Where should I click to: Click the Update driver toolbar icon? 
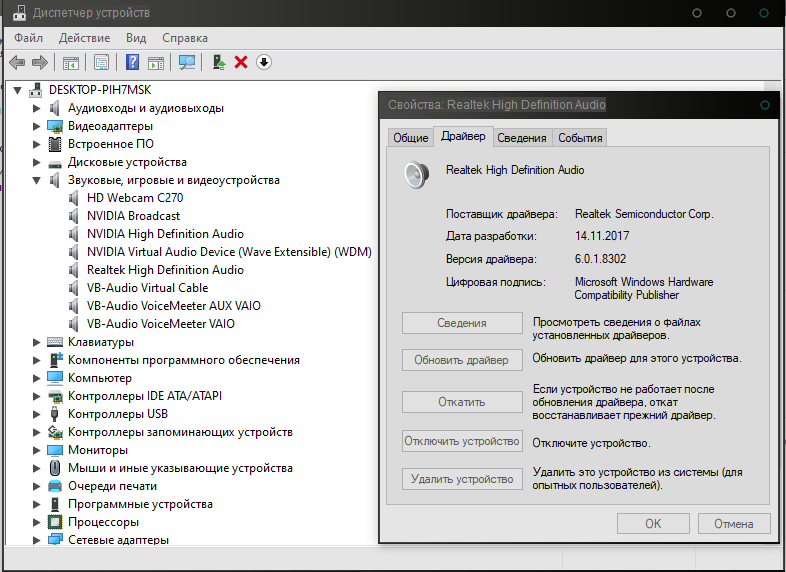click(219, 62)
